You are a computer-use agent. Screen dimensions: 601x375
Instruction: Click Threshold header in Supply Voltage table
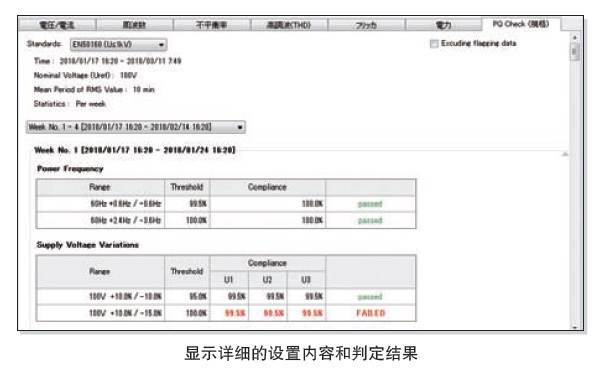[x=187, y=271]
